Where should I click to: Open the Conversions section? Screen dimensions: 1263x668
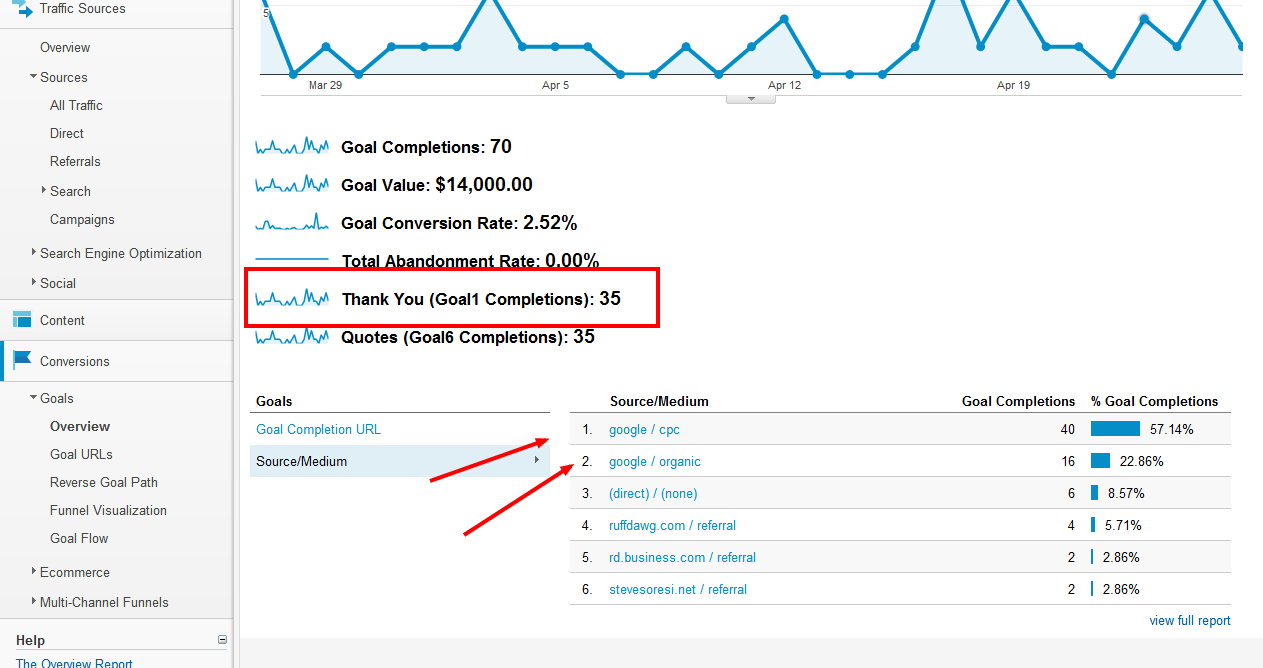click(75, 361)
